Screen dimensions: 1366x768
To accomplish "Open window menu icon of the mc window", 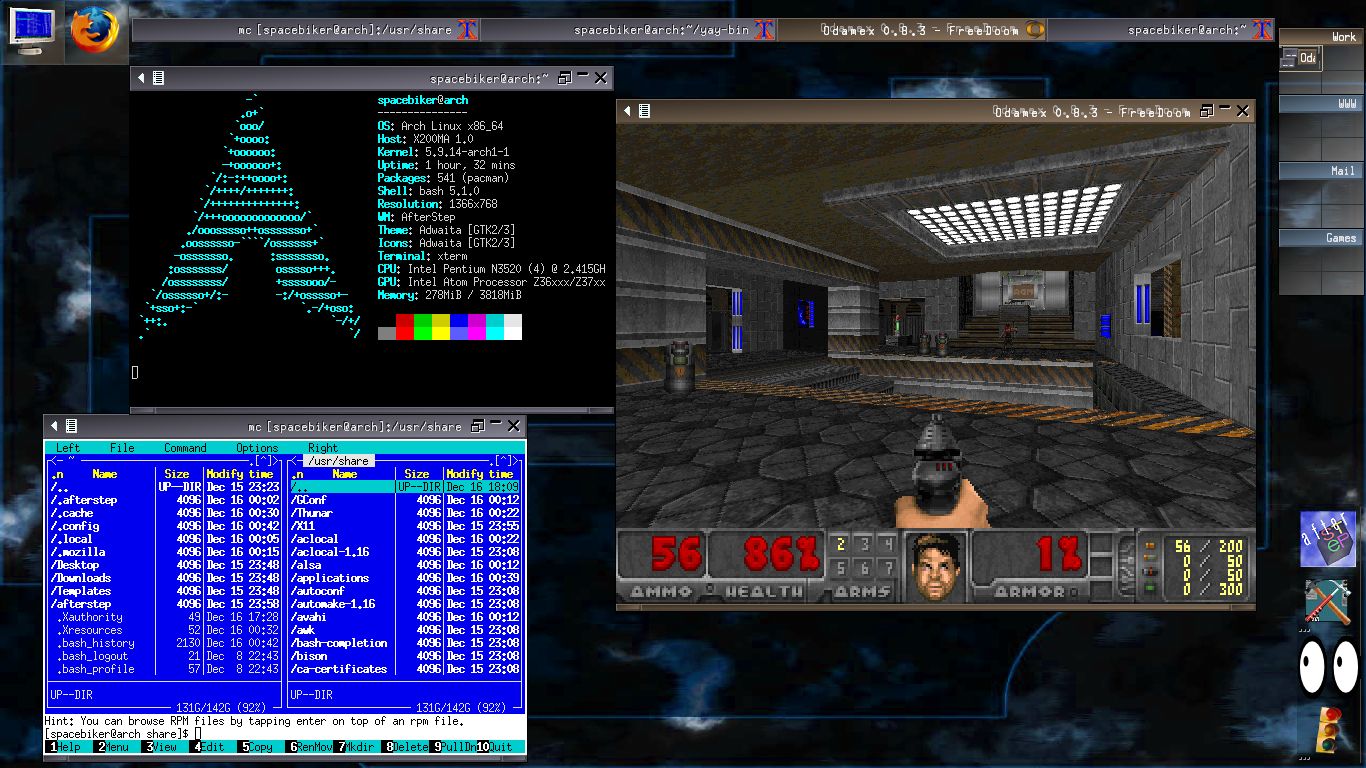I will click(x=72, y=426).
